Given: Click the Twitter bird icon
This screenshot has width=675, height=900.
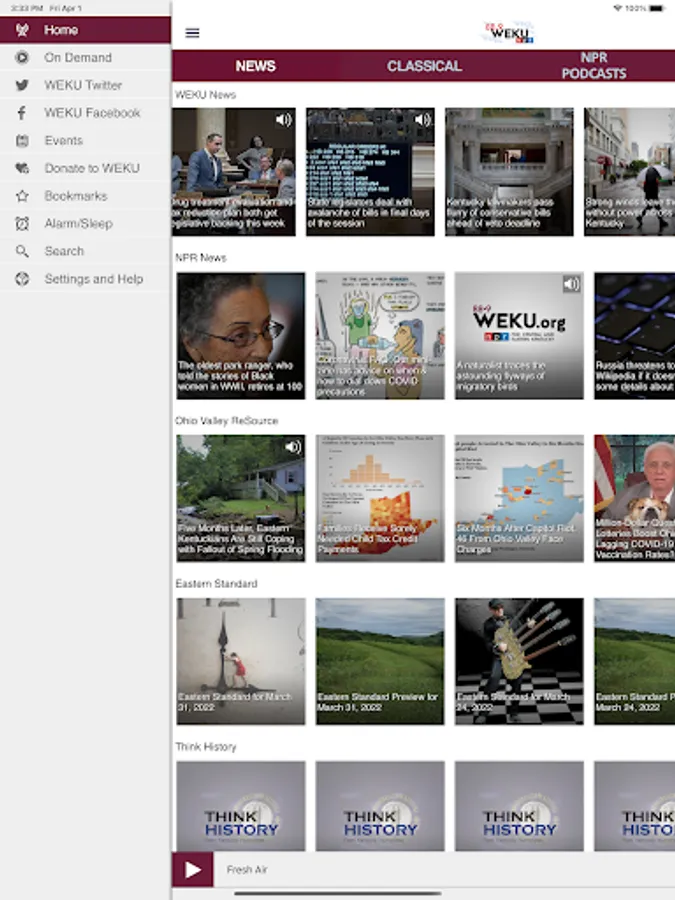Looking at the screenshot, I should 22,85.
